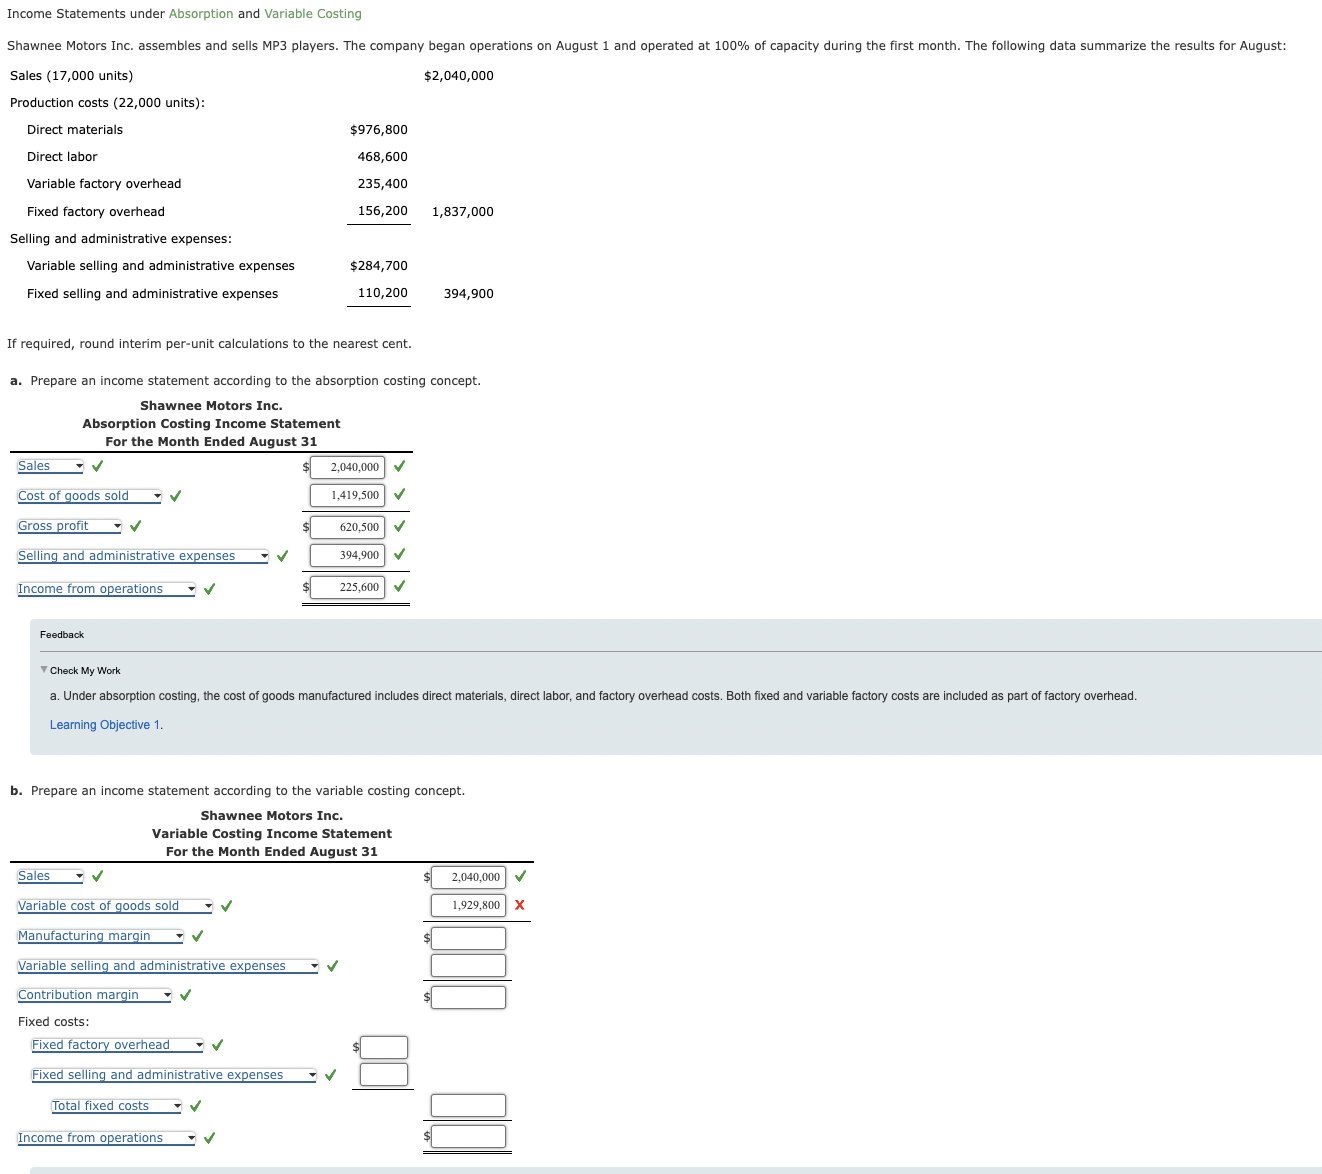
Task: Click the checkmark beside Total fixed costs label
Action: pos(196,1105)
